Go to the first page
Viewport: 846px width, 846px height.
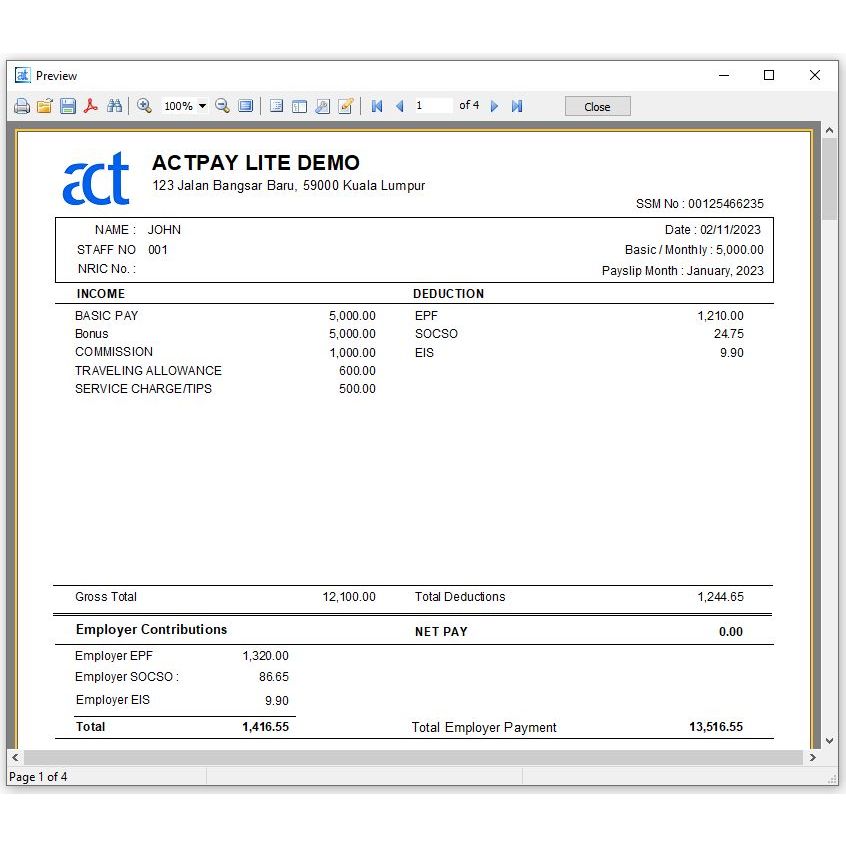377,106
